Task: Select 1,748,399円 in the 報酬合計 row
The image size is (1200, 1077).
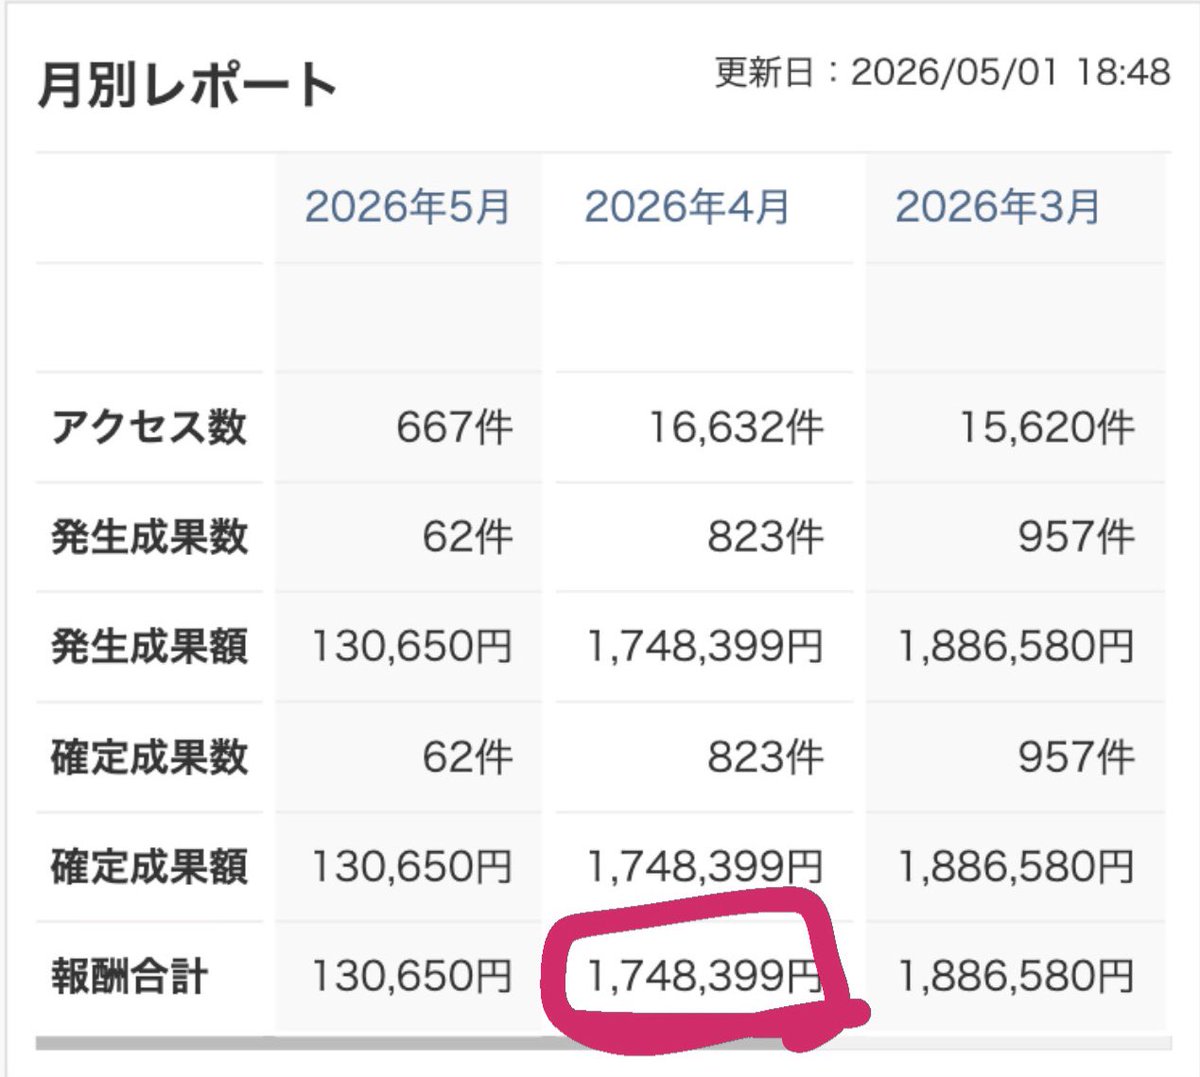Action: tap(705, 978)
